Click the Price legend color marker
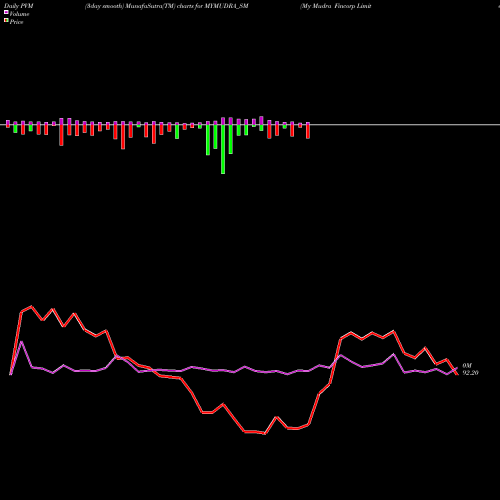The height and width of the screenshot is (500, 500). click(6, 21)
